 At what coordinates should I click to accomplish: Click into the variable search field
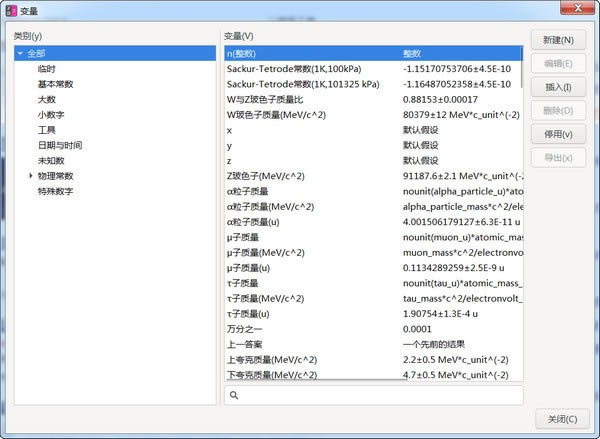click(374, 395)
